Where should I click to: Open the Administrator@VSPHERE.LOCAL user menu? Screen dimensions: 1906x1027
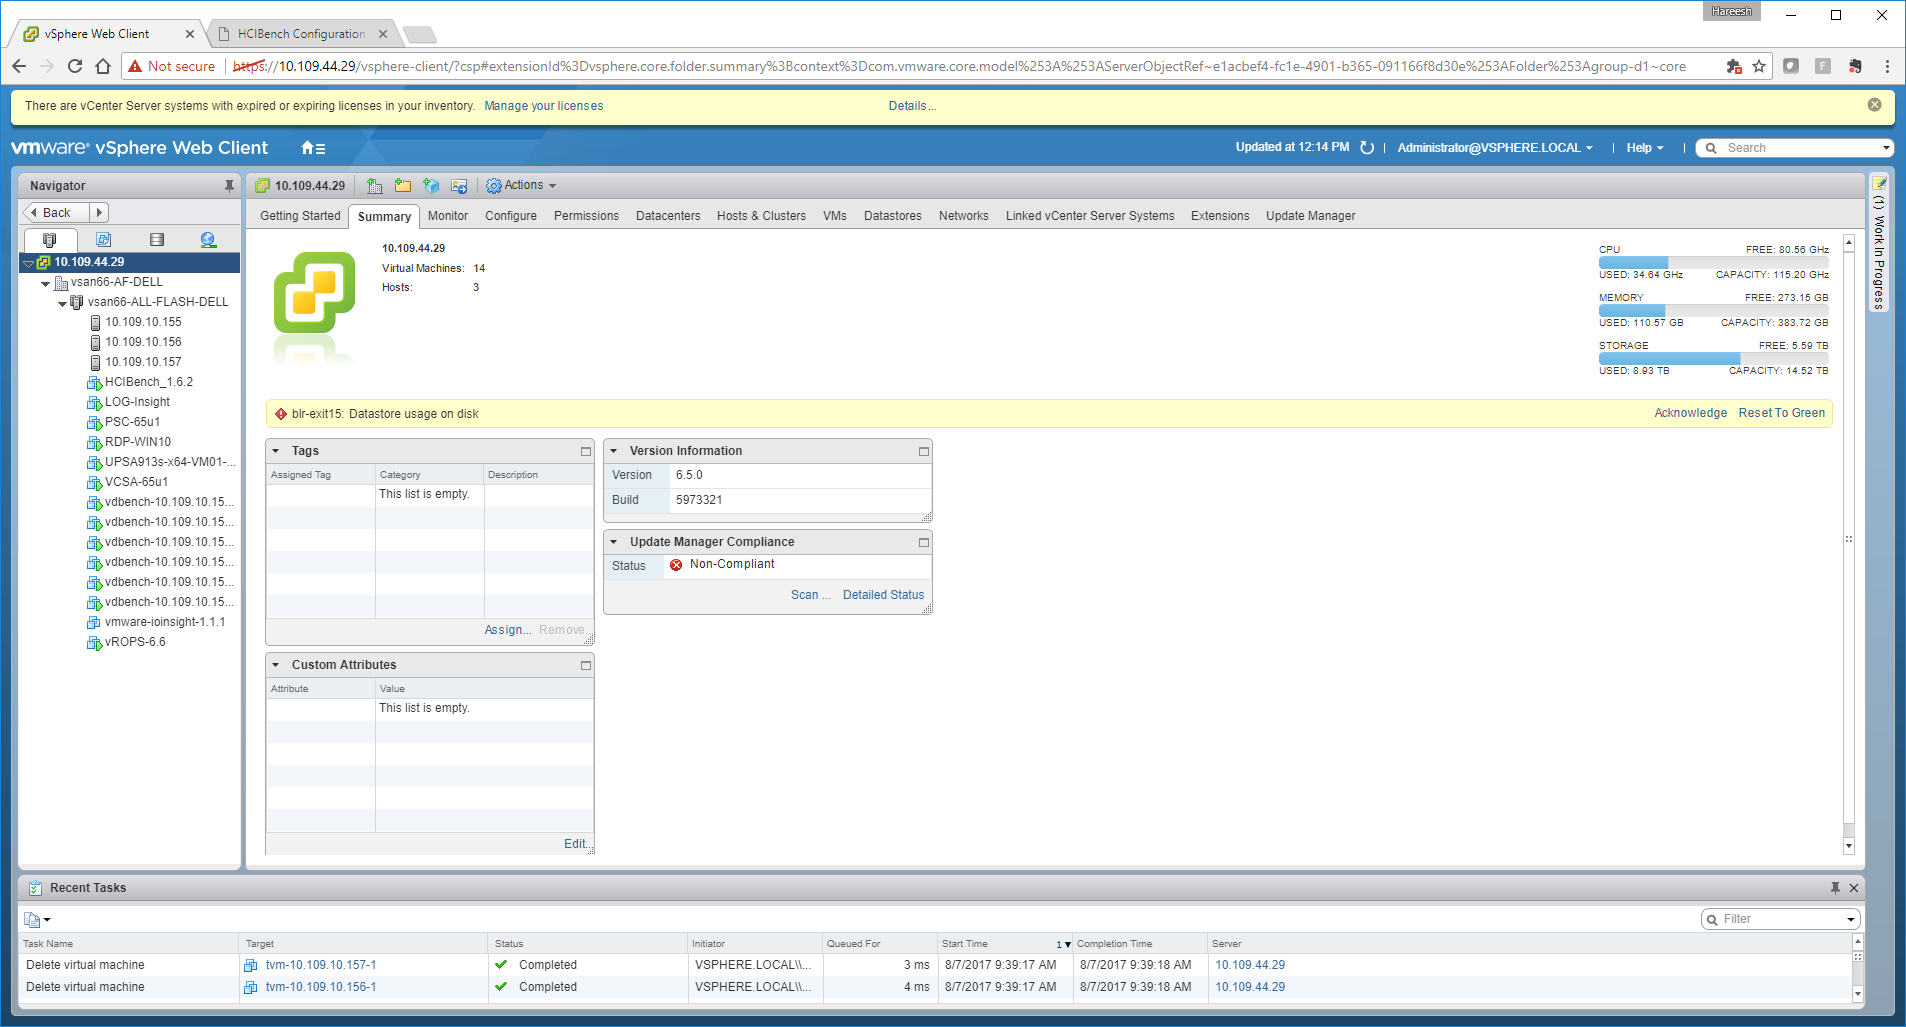(1494, 148)
